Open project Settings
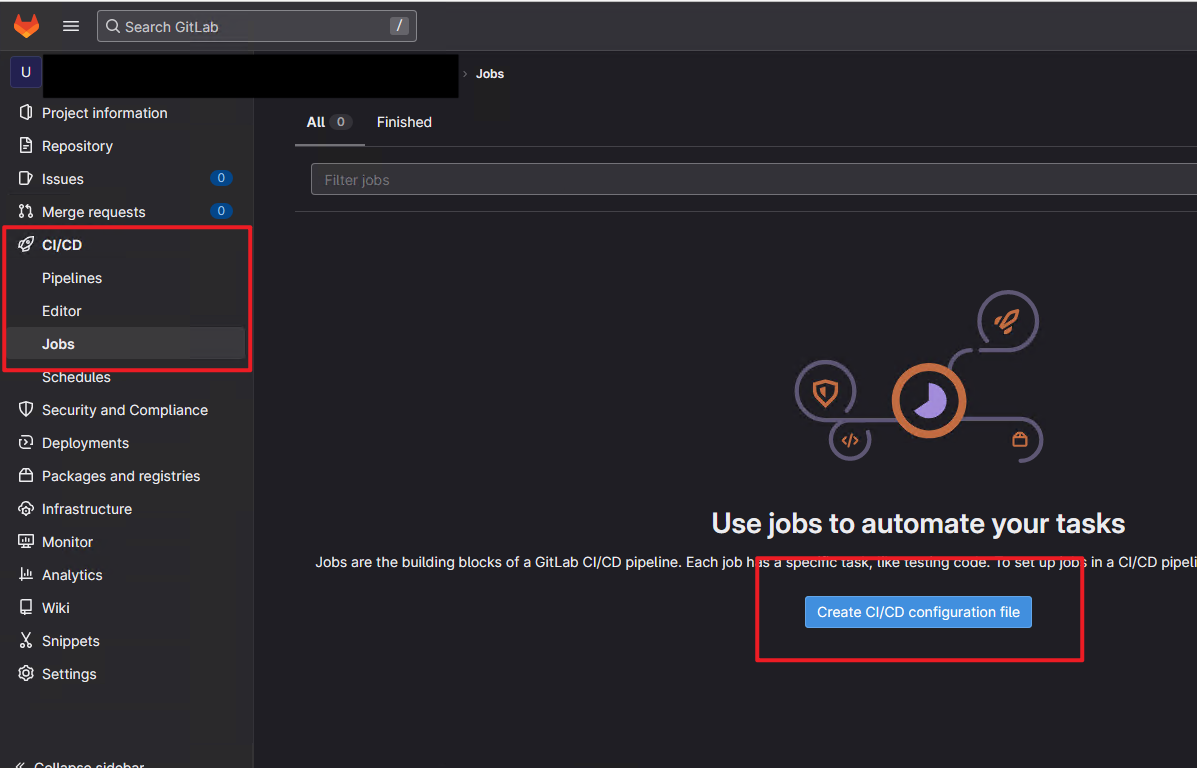The height and width of the screenshot is (768, 1197). pos(69,674)
